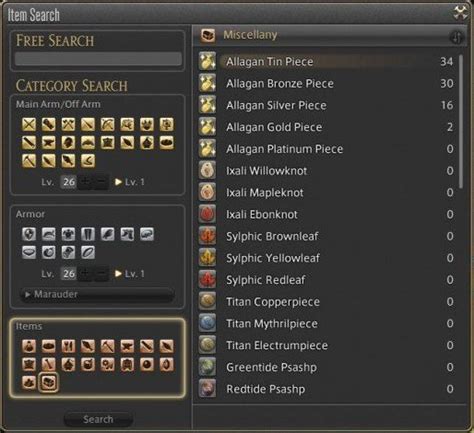Select the crossed swords icon under Main Arm/Off Arm
This screenshot has width=474, height=433.
click(29, 125)
